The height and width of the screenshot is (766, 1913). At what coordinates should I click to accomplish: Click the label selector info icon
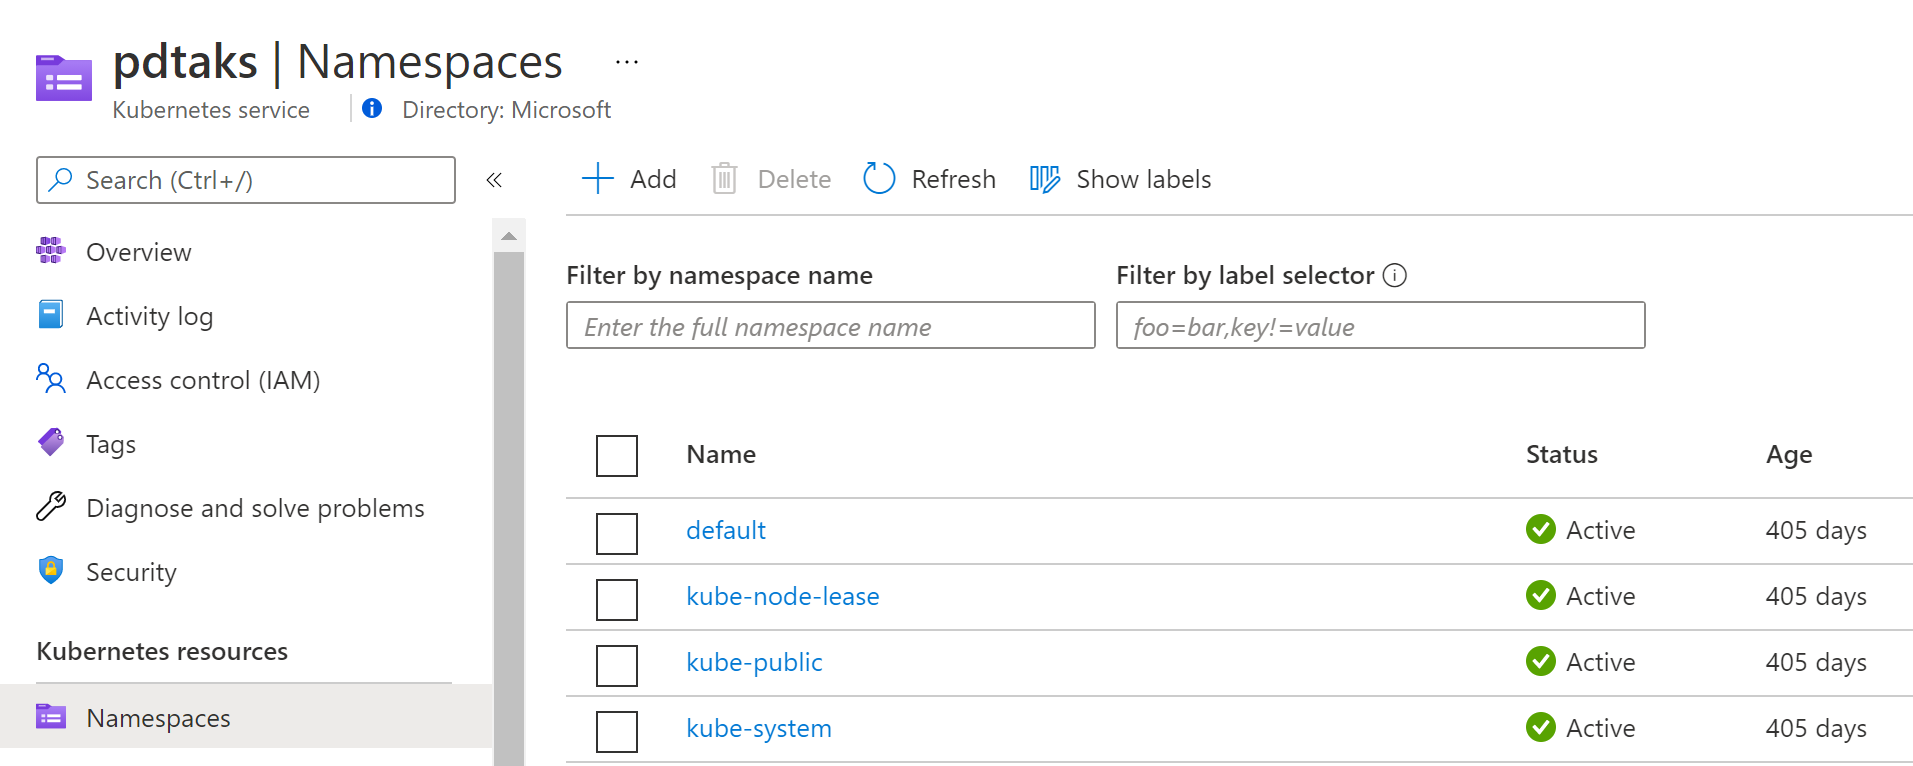tap(1395, 275)
